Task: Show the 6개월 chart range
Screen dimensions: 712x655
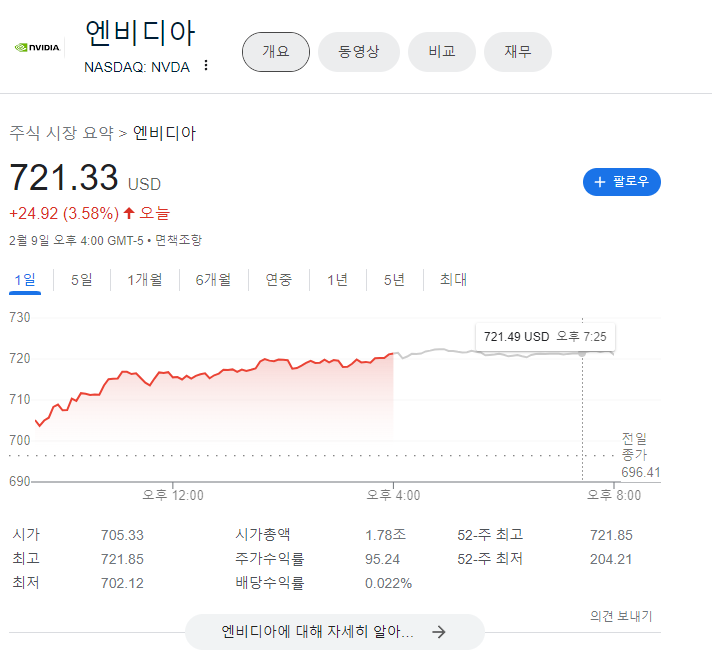Action: (x=213, y=280)
